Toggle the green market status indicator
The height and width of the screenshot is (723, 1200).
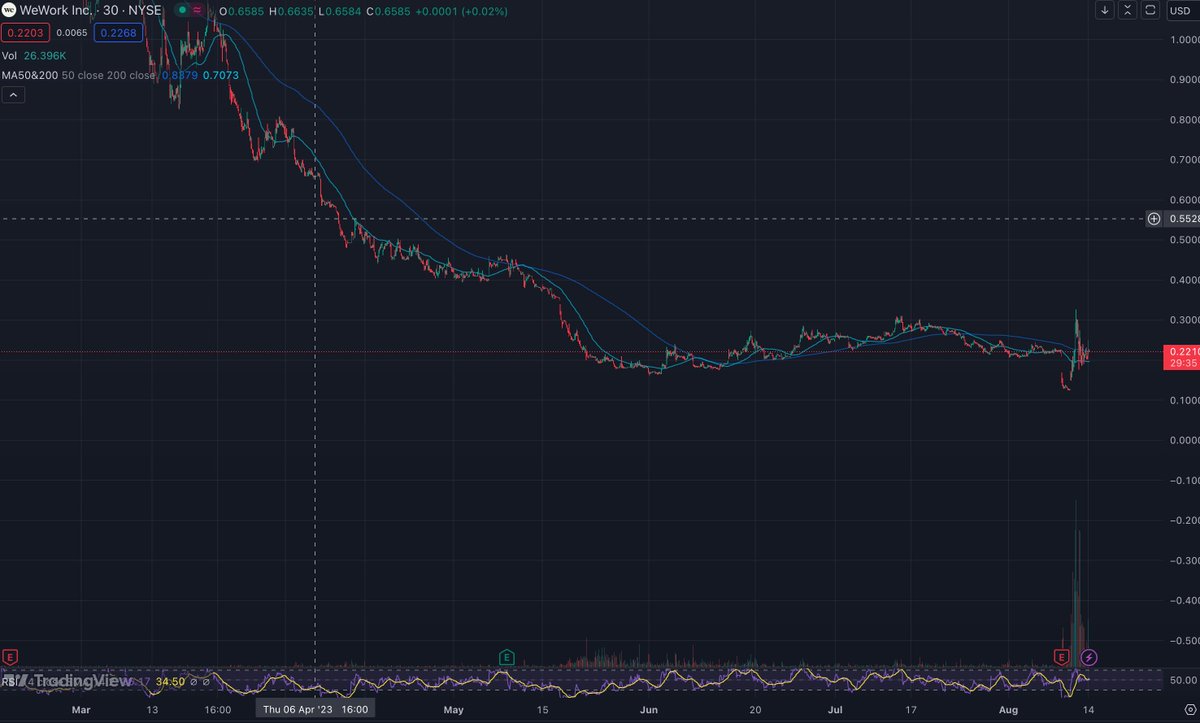(x=182, y=10)
